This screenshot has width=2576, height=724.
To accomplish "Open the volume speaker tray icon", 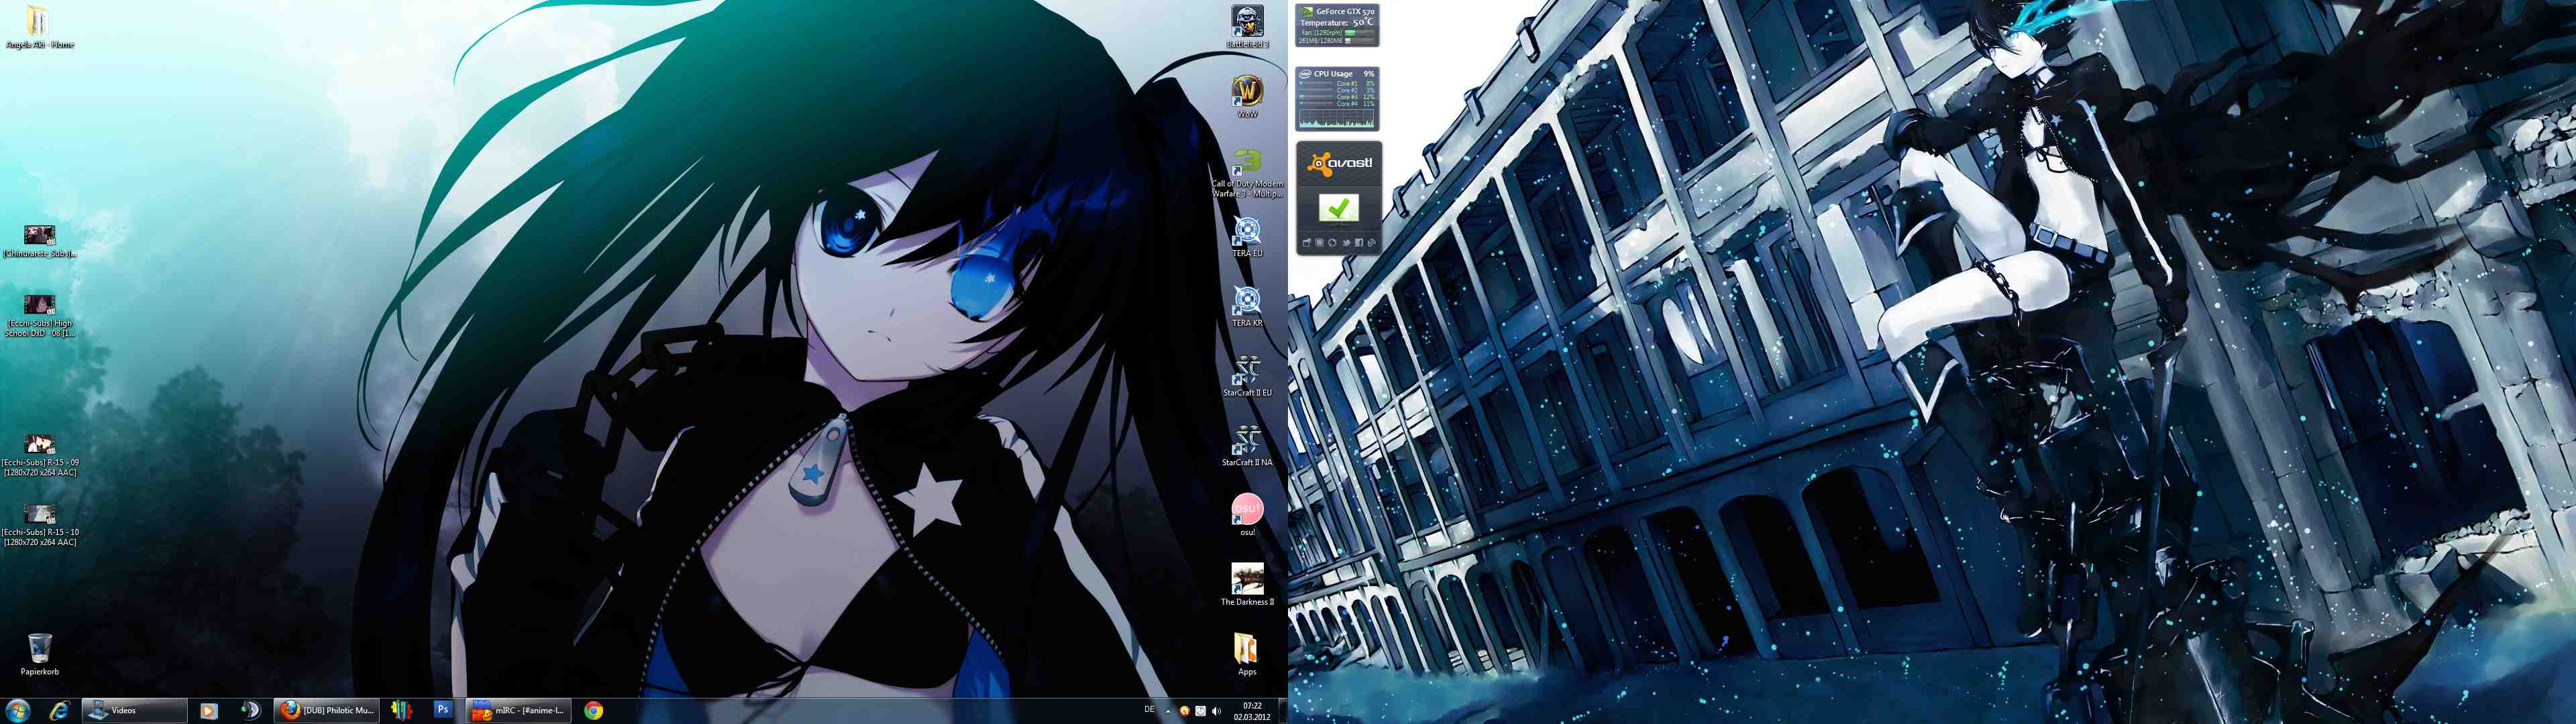I will 1217,711.
